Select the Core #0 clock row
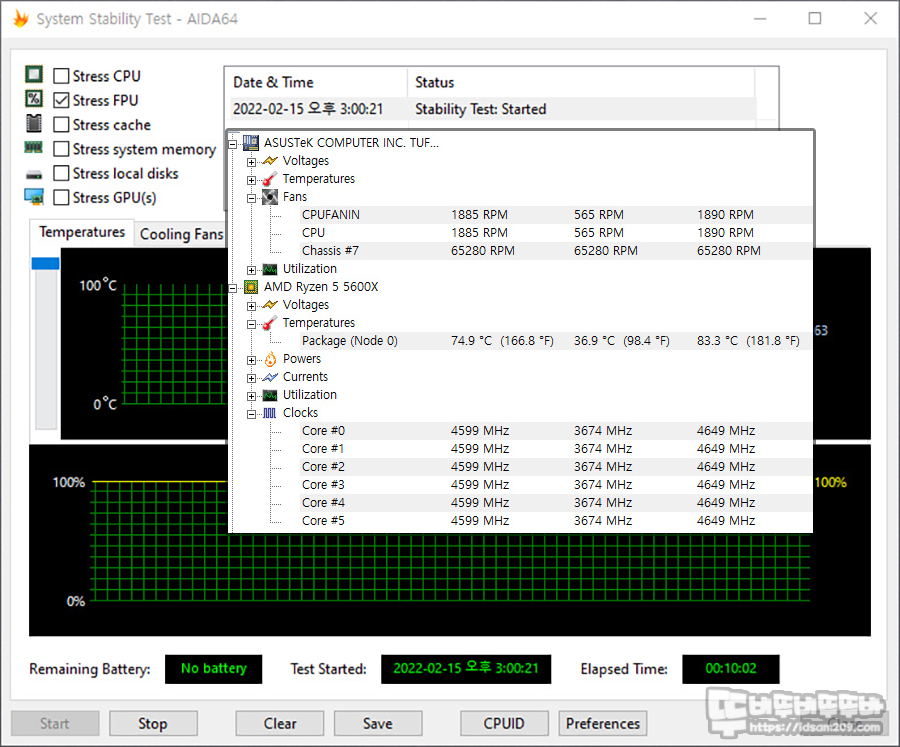Screen dimensions: 900x747 pos(554,431)
